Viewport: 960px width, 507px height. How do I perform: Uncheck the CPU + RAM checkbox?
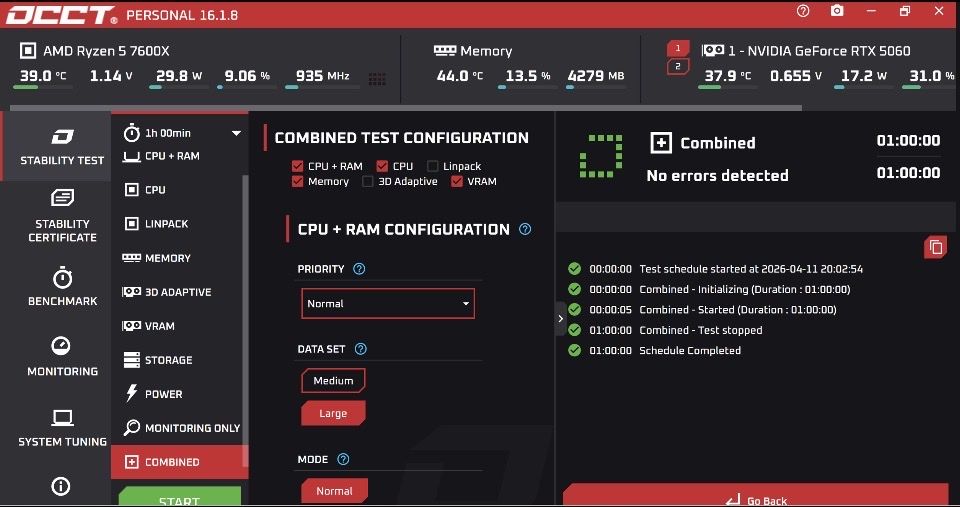pos(297,166)
